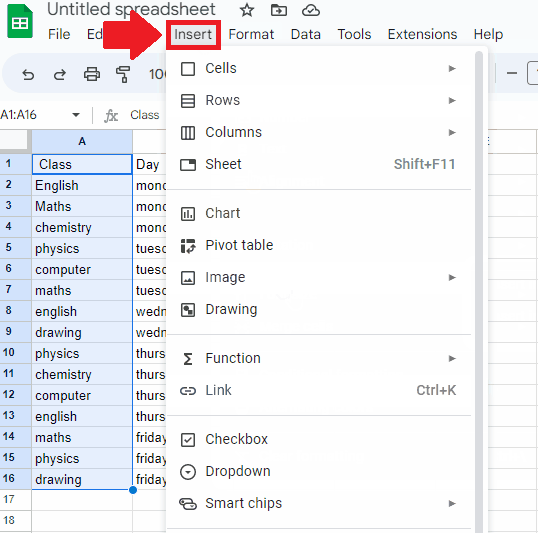The height and width of the screenshot is (533, 538).
Task: Expand the Function submenu arrow
Action: coord(452,359)
